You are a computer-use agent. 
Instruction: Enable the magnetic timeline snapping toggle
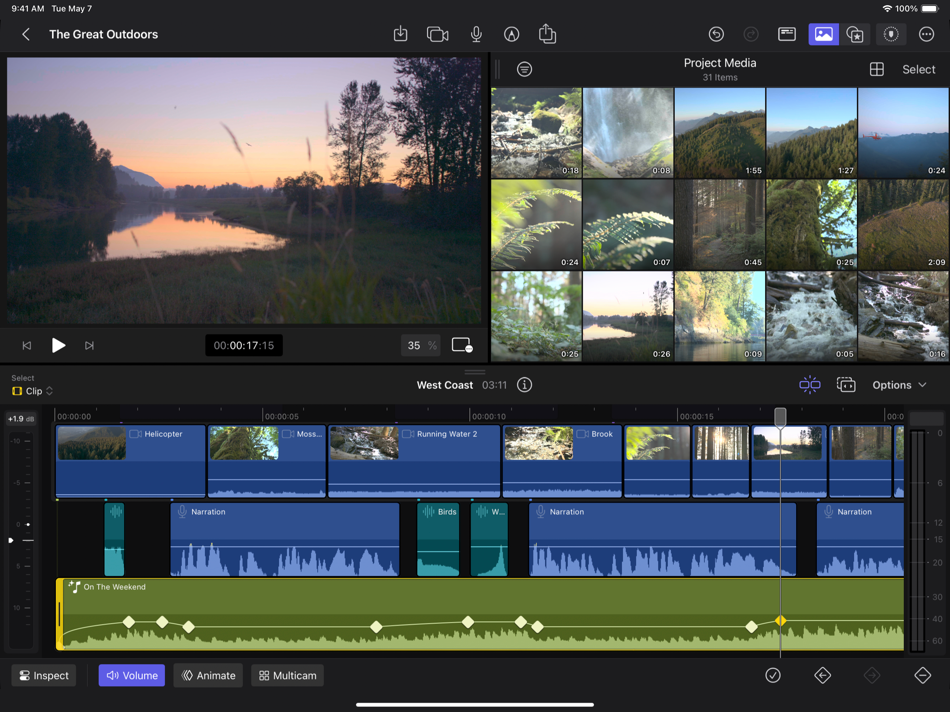click(x=810, y=384)
